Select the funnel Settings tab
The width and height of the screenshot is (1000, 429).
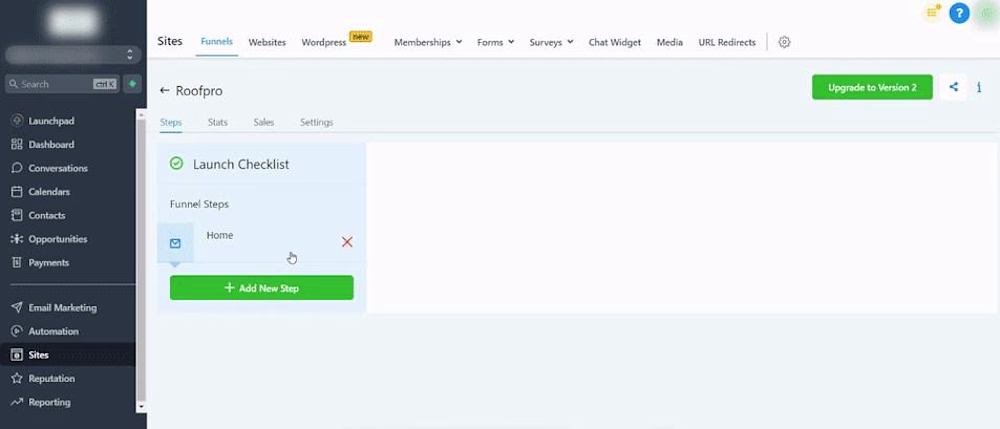(x=316, y=122)
